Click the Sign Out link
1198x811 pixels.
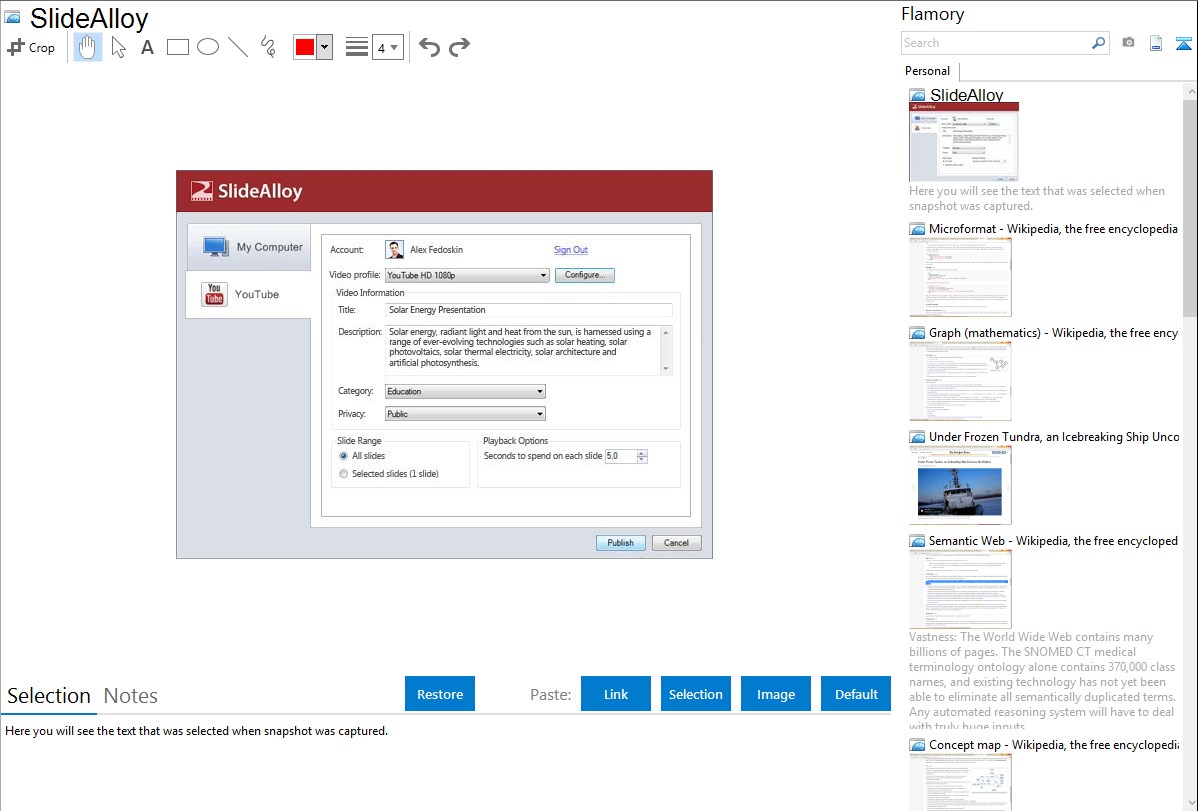click(x=571, y=250)
